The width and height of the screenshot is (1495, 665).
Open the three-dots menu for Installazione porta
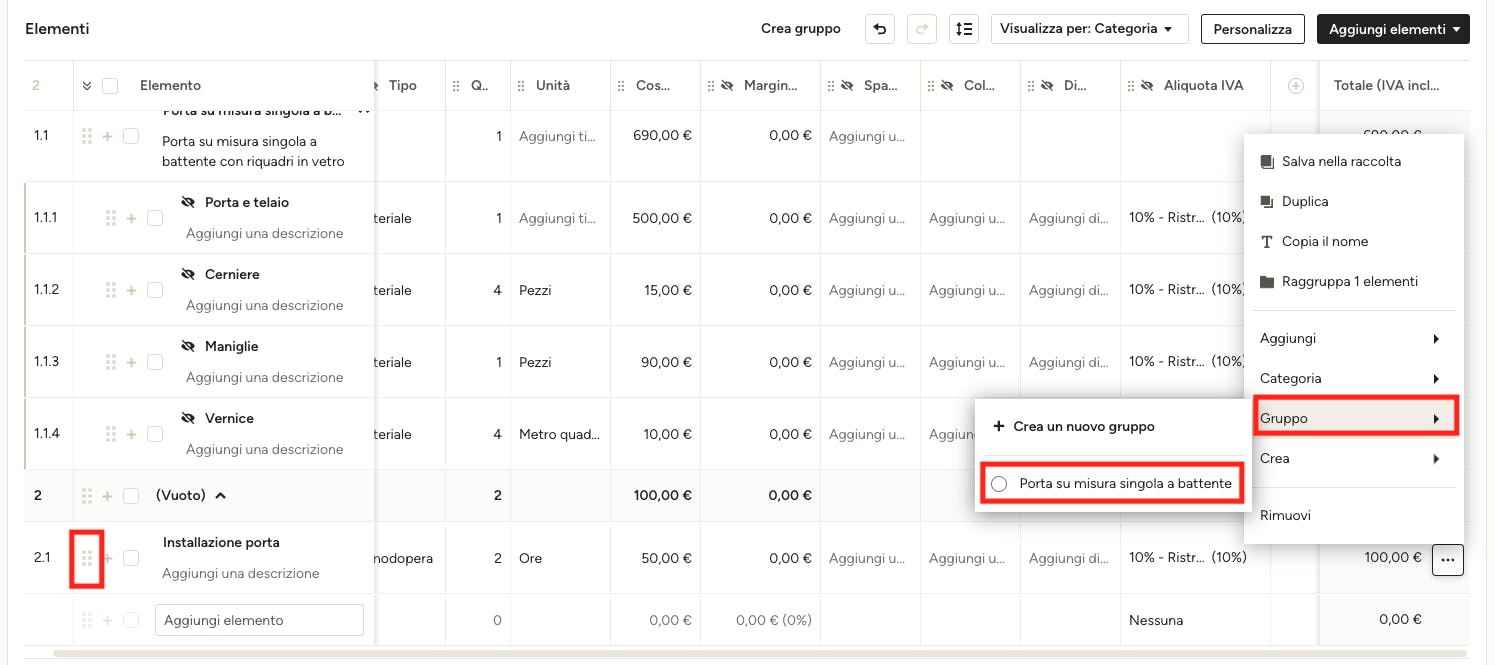(1447, 560)
